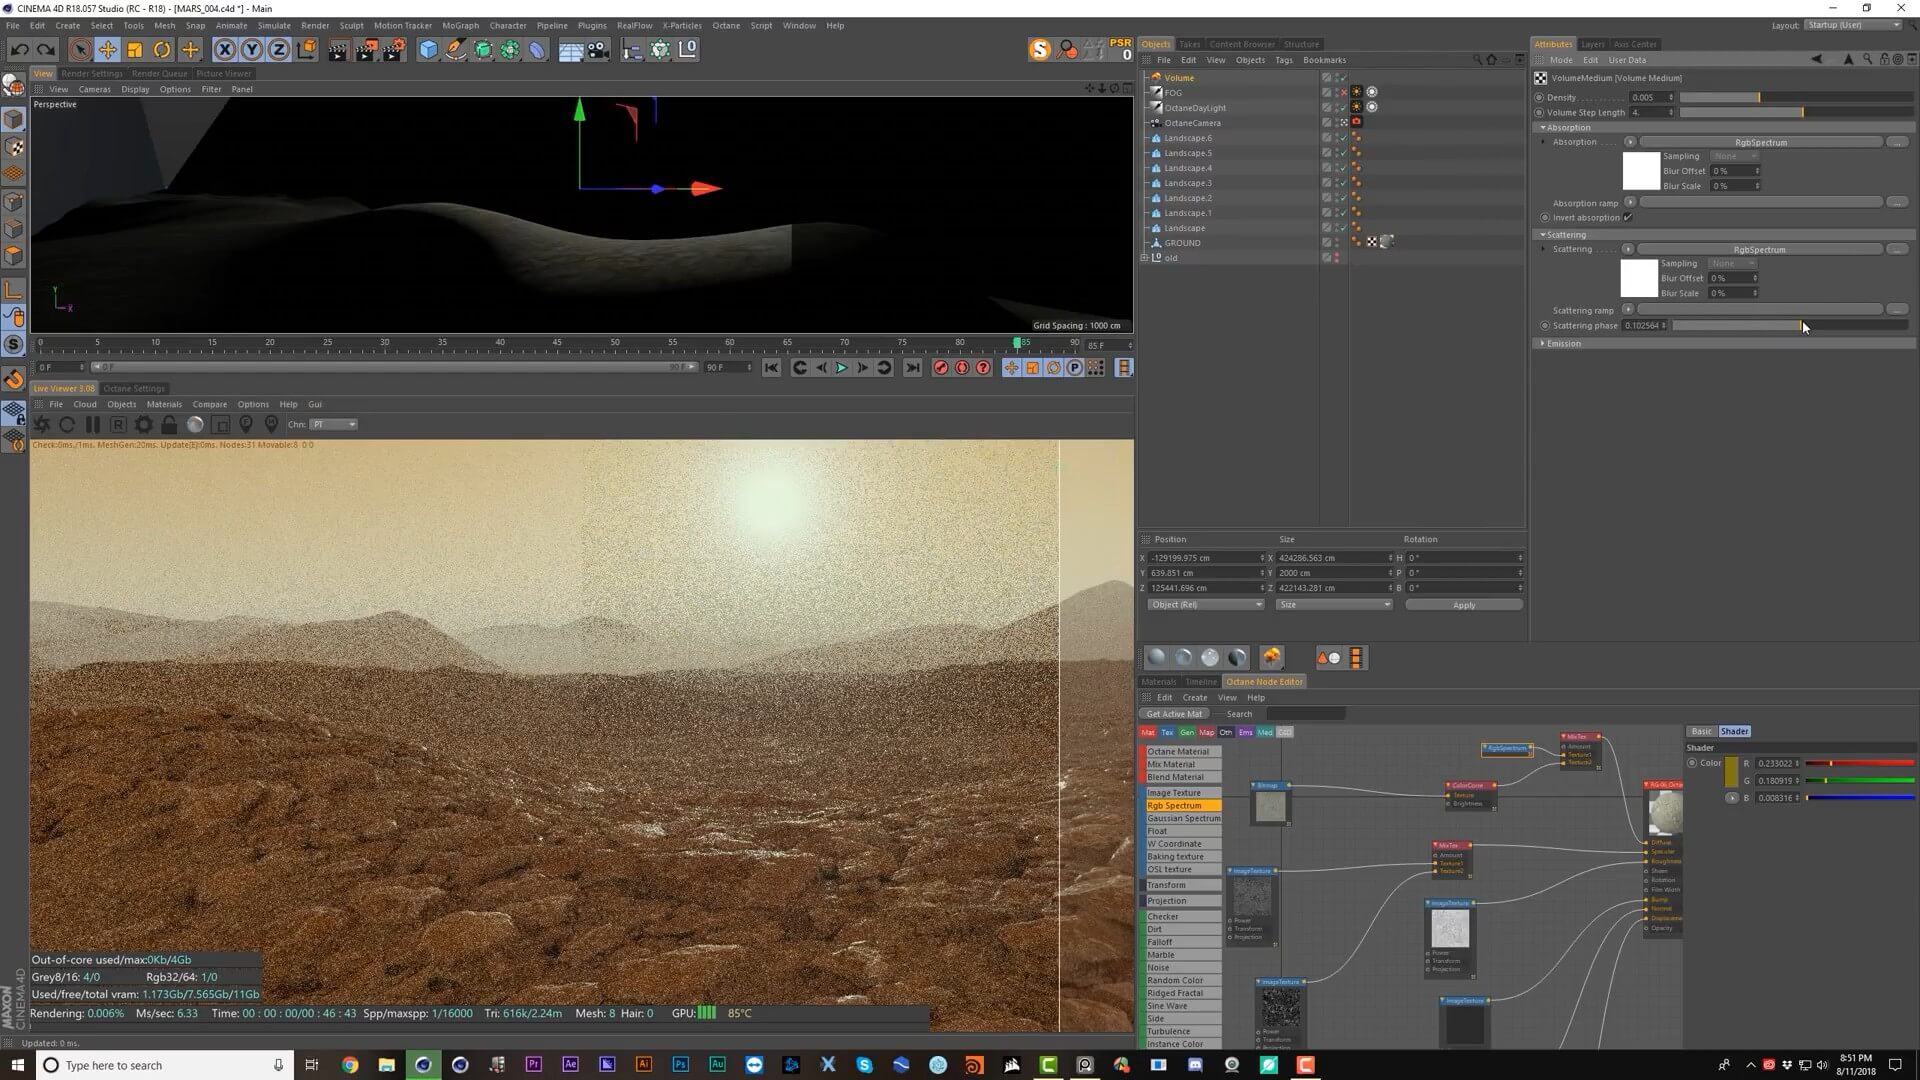The width and height of the screenshot is (1920, 1080).
Task: Open the Object (Rel) coordinate dropdown
Action: (x=1205, y=605)
